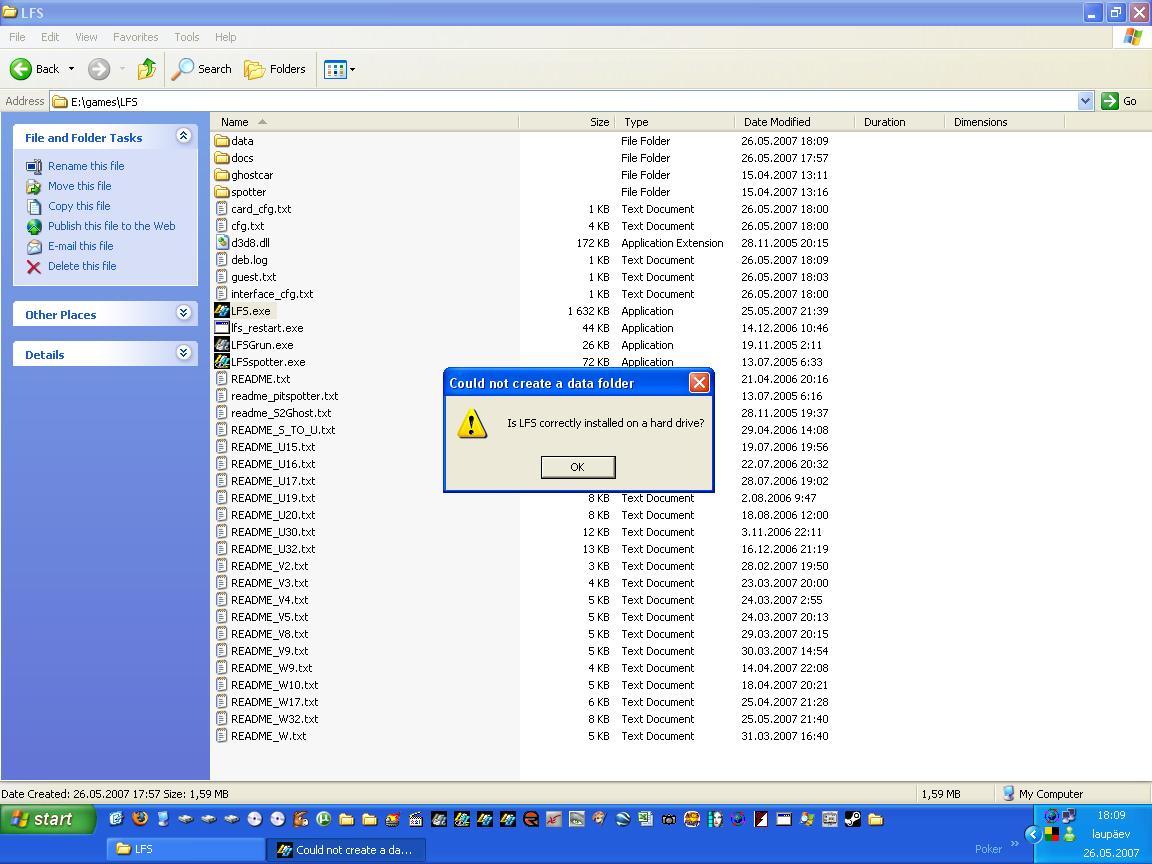Select the readme_pitspotter.txt file
This screenshot has height=864, width=1152.
[x=284, y=396]
